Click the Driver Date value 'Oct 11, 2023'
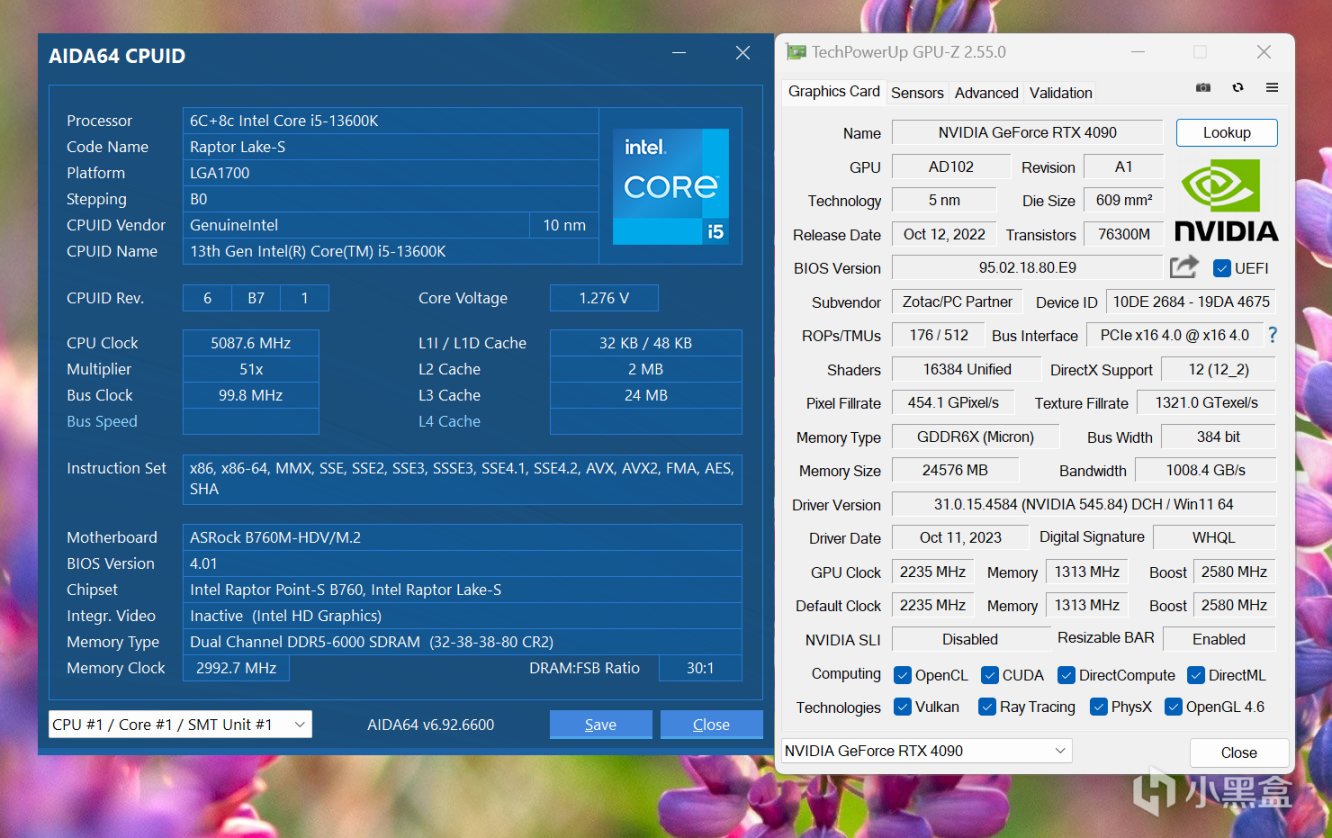 (x=960, y=538)
